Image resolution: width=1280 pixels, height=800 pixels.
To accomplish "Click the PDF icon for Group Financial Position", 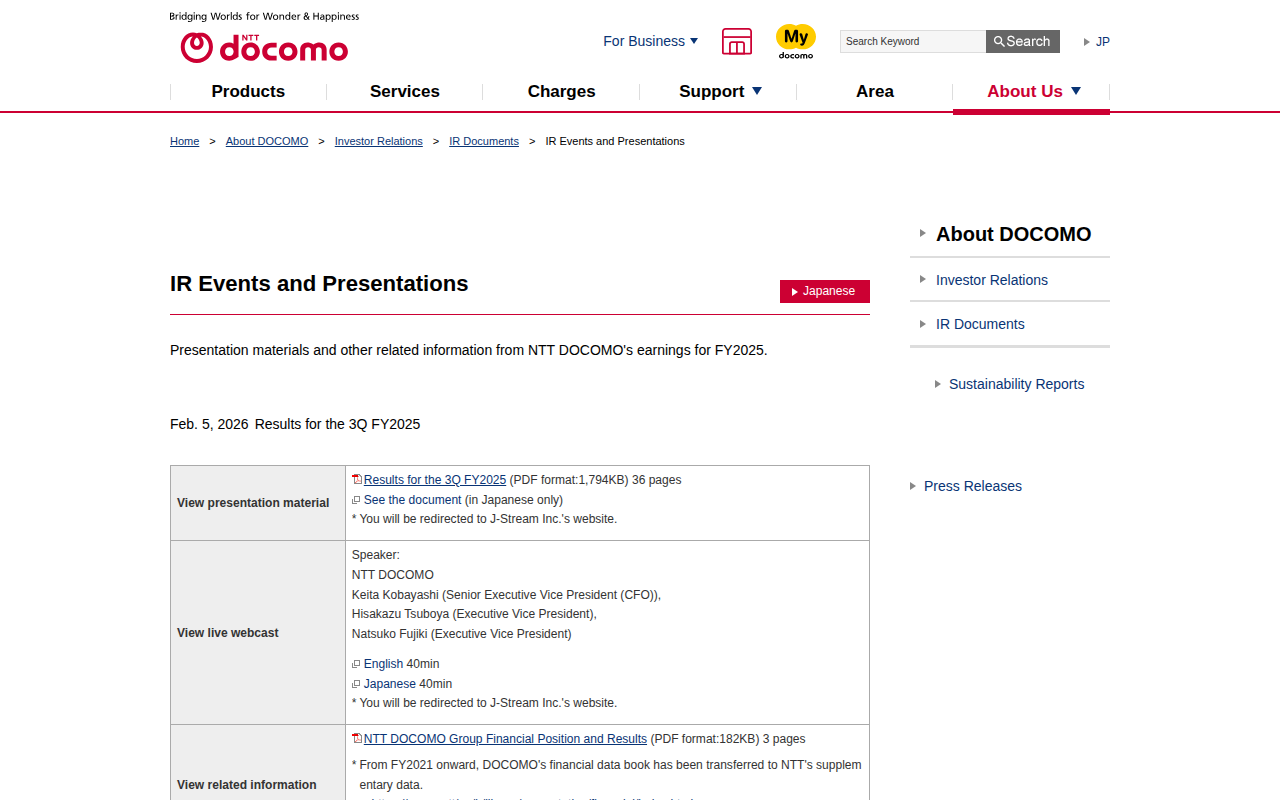I will coord(357,739).
